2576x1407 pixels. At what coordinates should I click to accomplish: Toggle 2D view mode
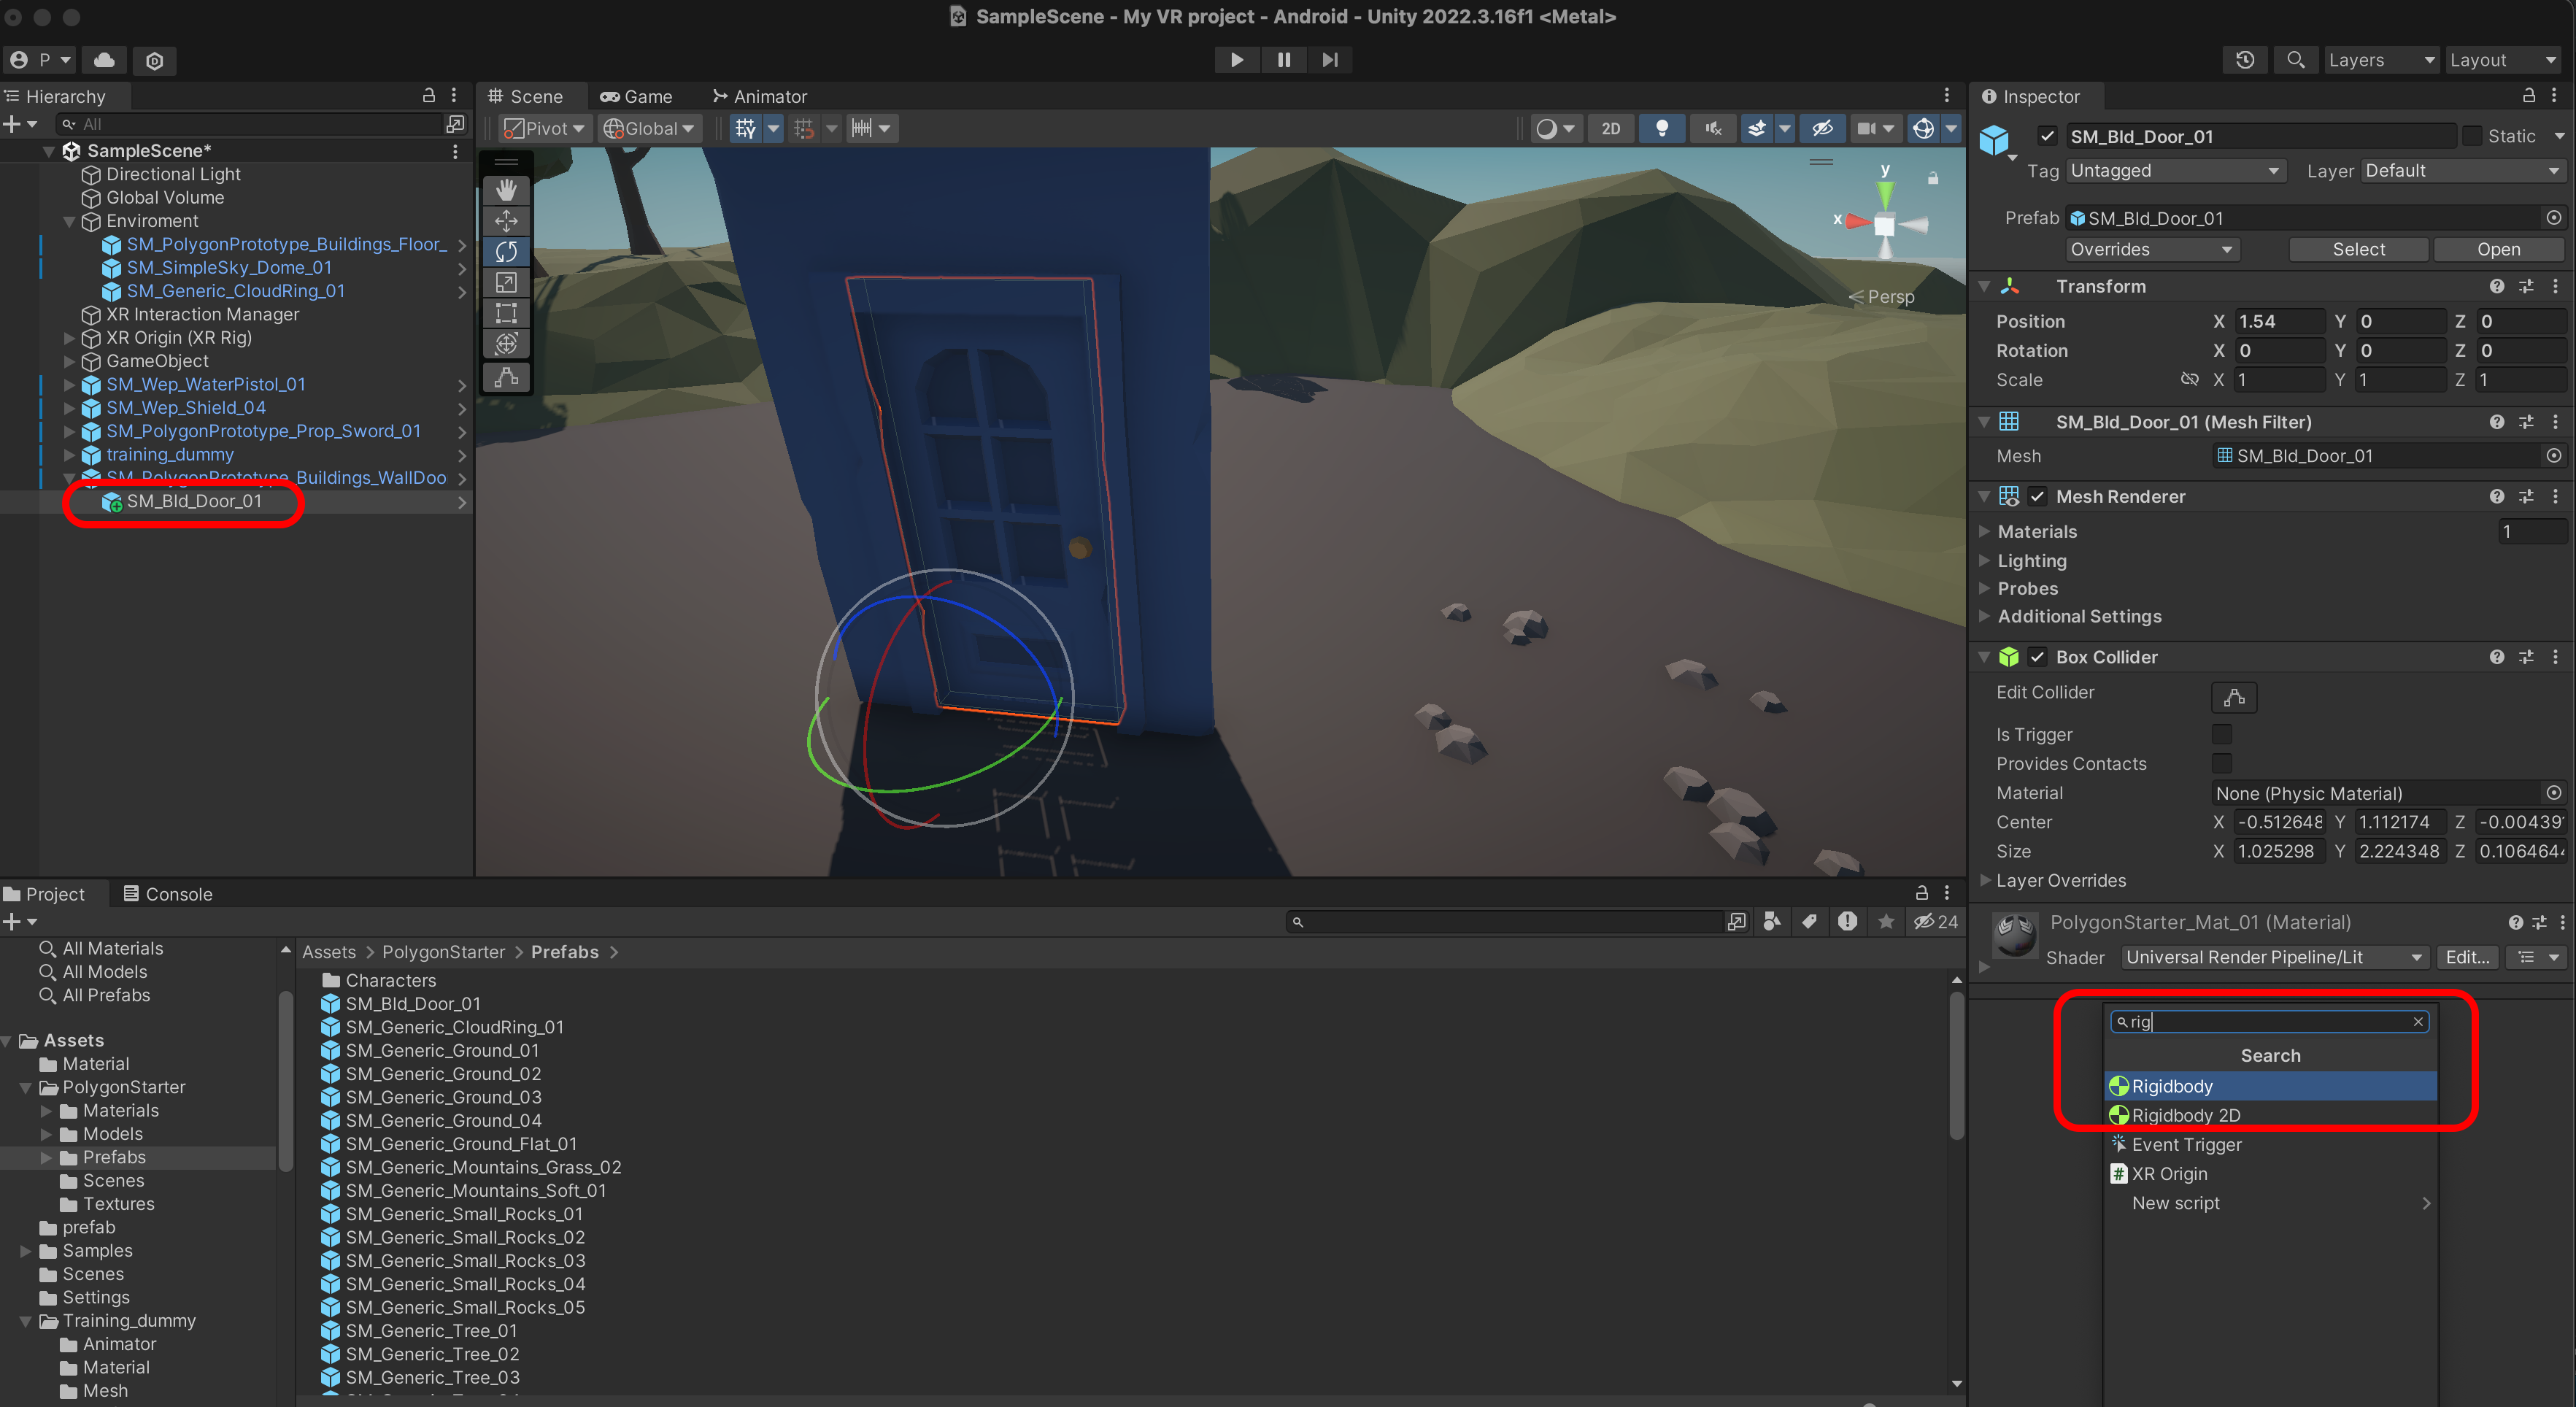click(x=1610, y=128)
